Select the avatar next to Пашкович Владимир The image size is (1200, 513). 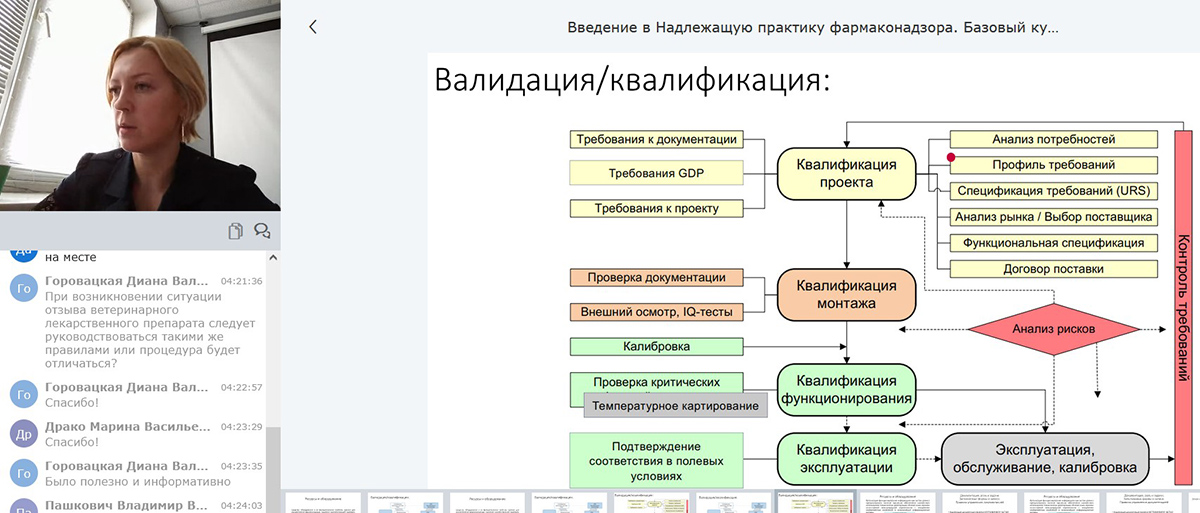(x=24, y=507)
